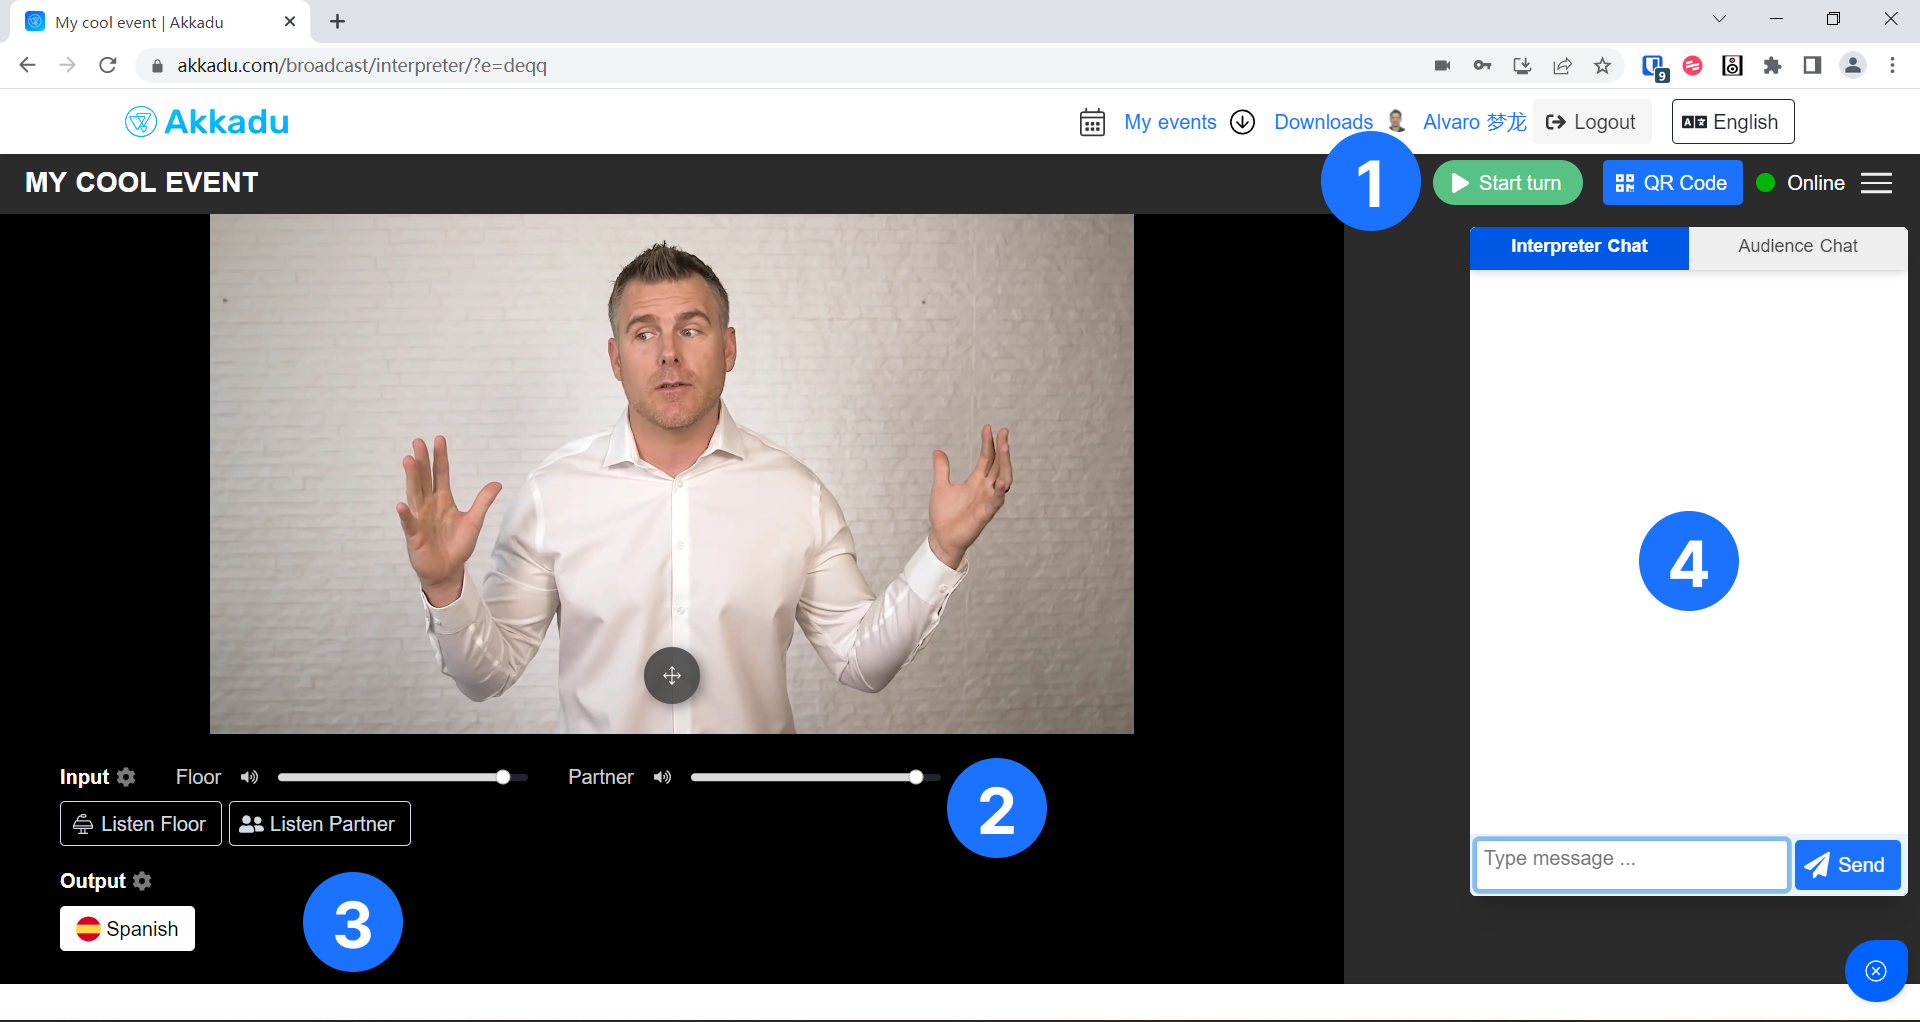Close the My cool event tab

click(290, 22)
